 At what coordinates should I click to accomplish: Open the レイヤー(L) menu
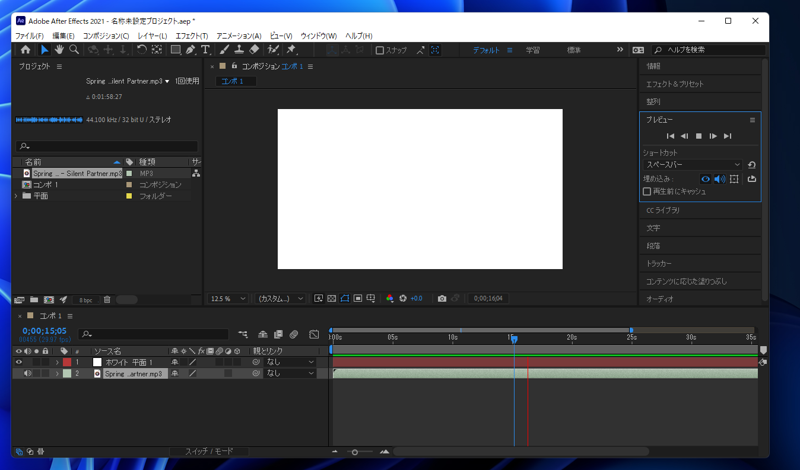pyautogui.click(x=152, y=36)
